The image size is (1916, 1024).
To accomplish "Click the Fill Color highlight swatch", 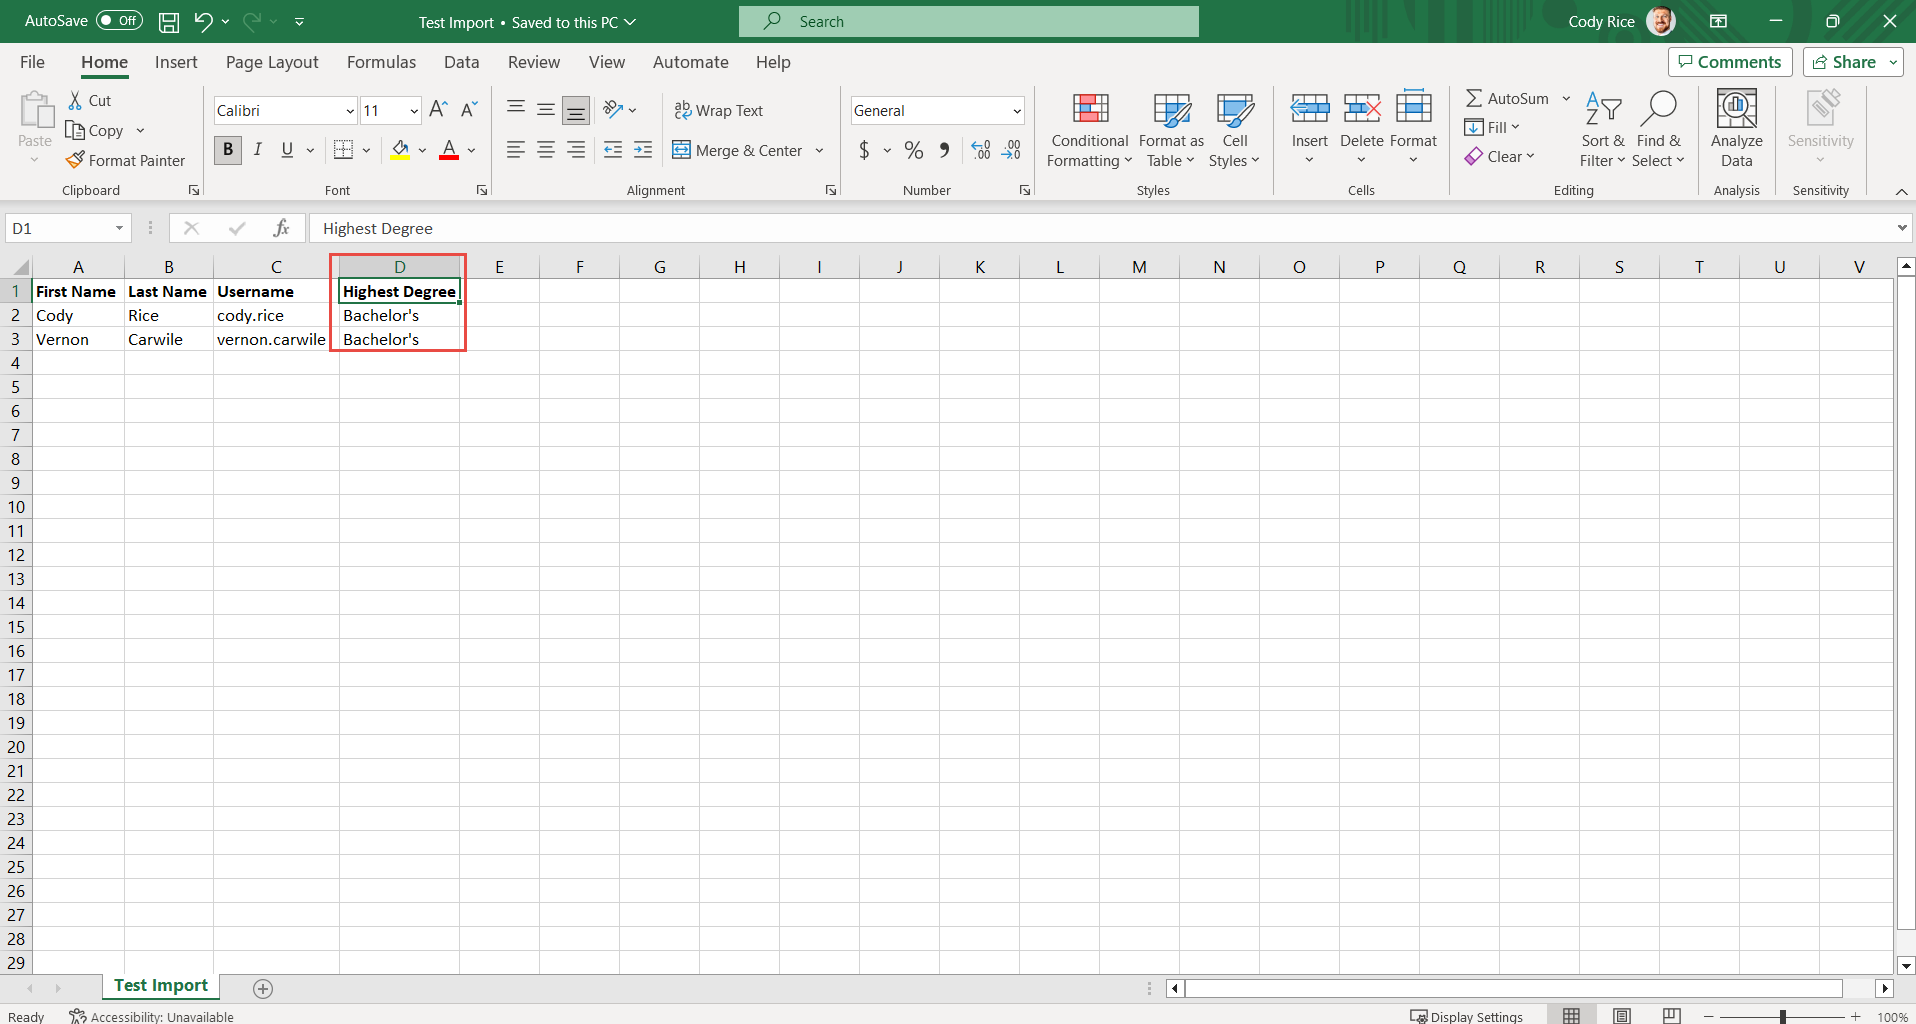I will (400, 150).
